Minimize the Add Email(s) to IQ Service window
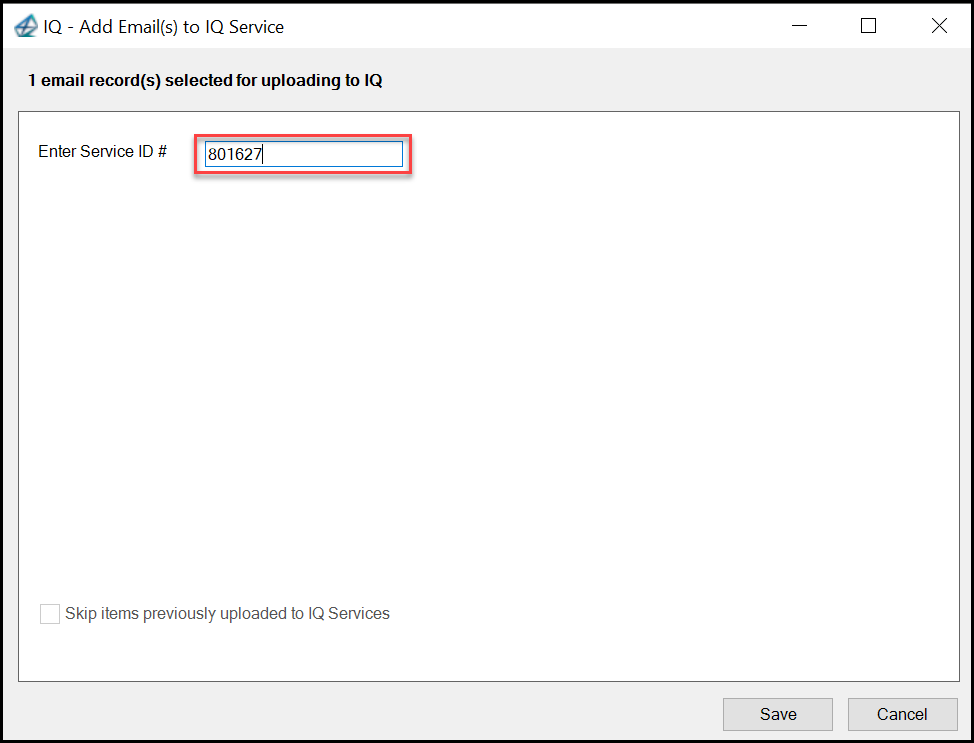The image size is (974, 743). coord(799,26)
